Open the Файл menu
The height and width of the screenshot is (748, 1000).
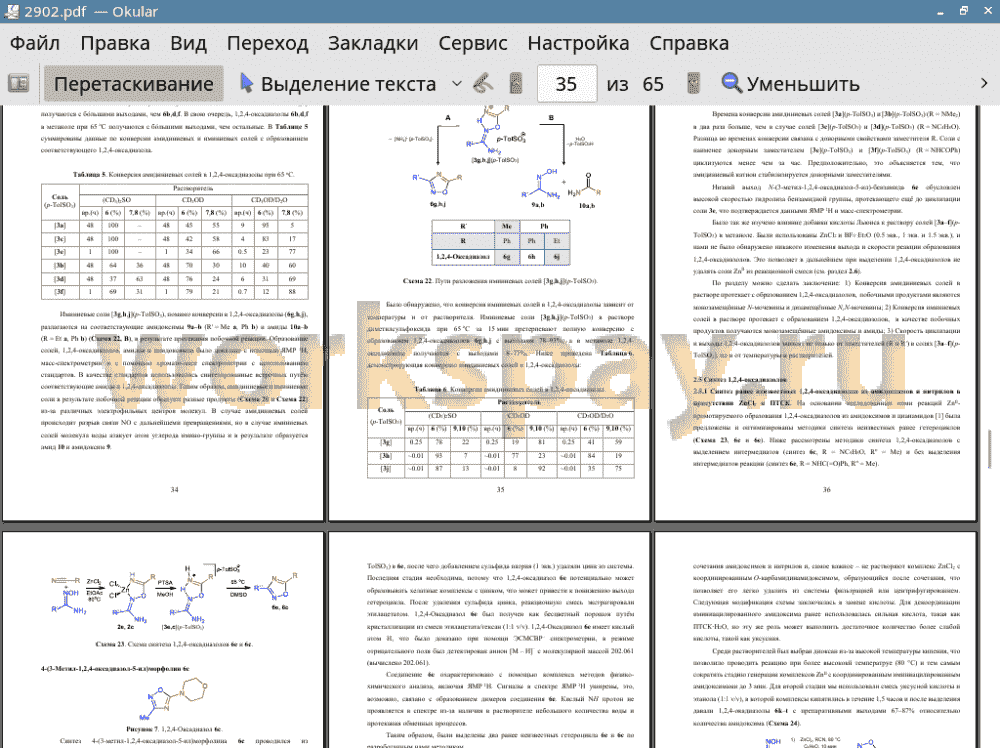35,43
